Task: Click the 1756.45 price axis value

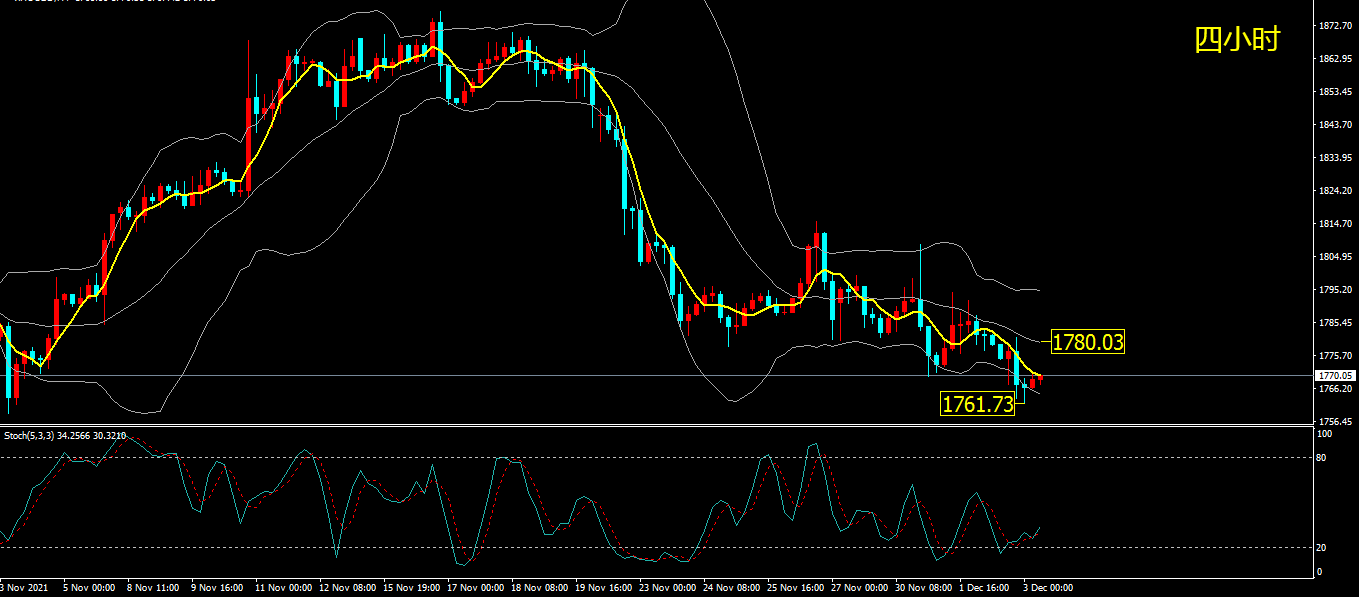Action: click(x=1337, y=422)
